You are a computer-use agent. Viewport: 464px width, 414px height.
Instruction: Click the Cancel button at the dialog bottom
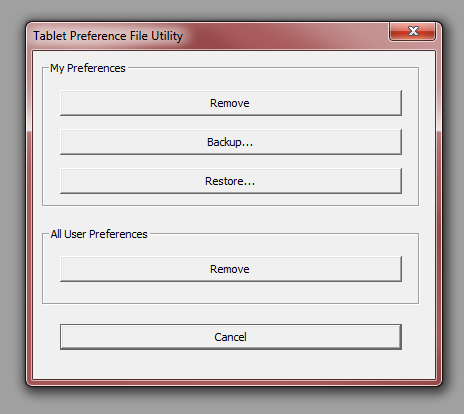click(x=231, y=337)
